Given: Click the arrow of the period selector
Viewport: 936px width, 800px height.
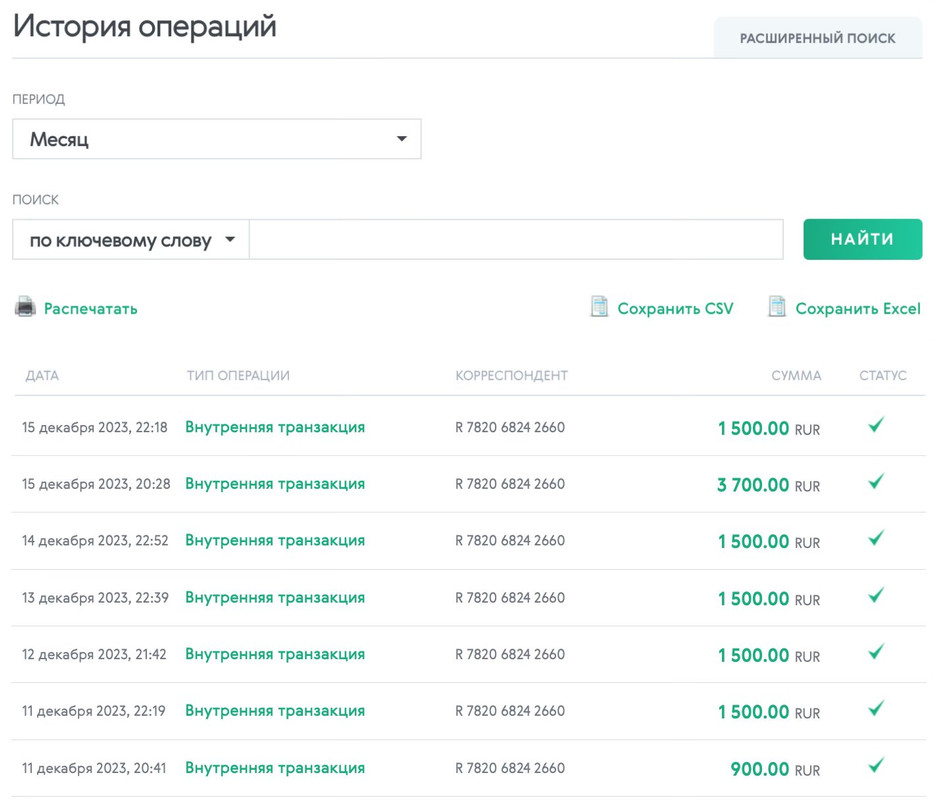Looking at the screenshot, I should point(402,139).
